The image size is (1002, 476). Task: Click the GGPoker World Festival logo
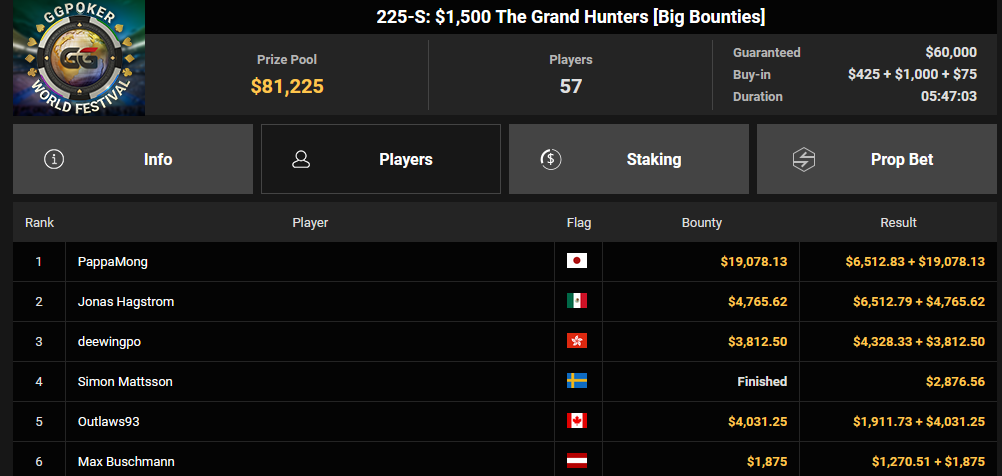(x=79, y=58)
